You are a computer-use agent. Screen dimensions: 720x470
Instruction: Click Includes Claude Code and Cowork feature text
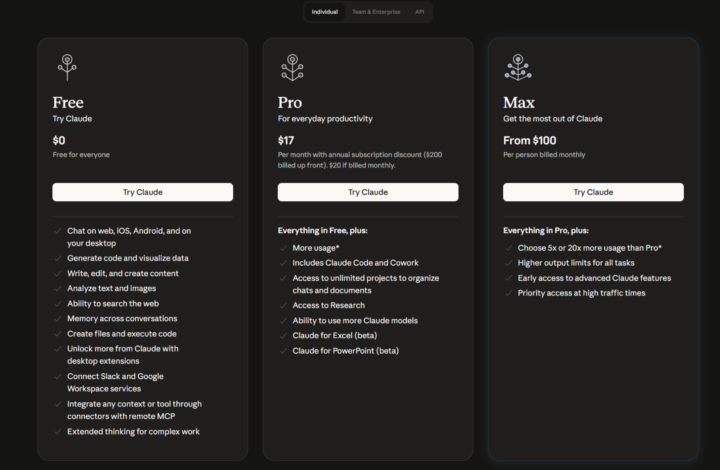point(355,263)
